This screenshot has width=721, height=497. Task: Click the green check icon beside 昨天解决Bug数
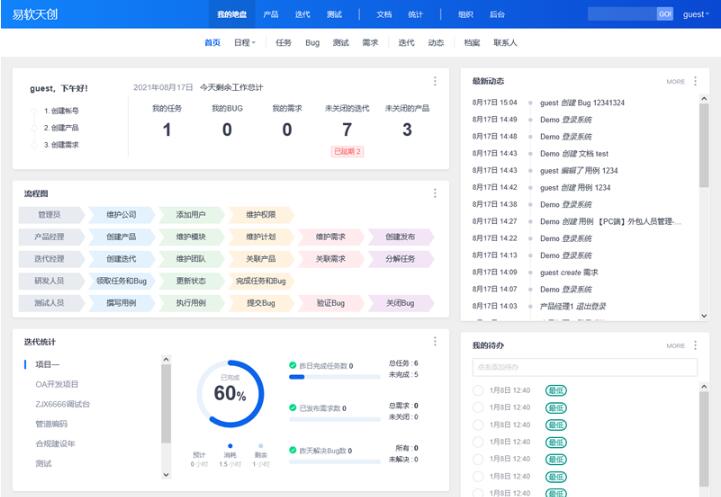click(x=292, y=450)
